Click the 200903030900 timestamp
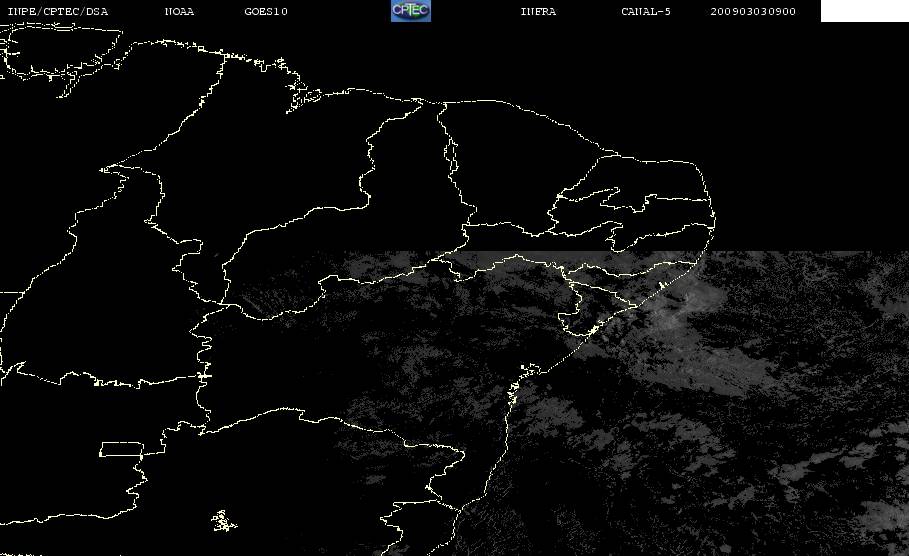This screenshot has height=556, width=909. (x=753, y=12)
